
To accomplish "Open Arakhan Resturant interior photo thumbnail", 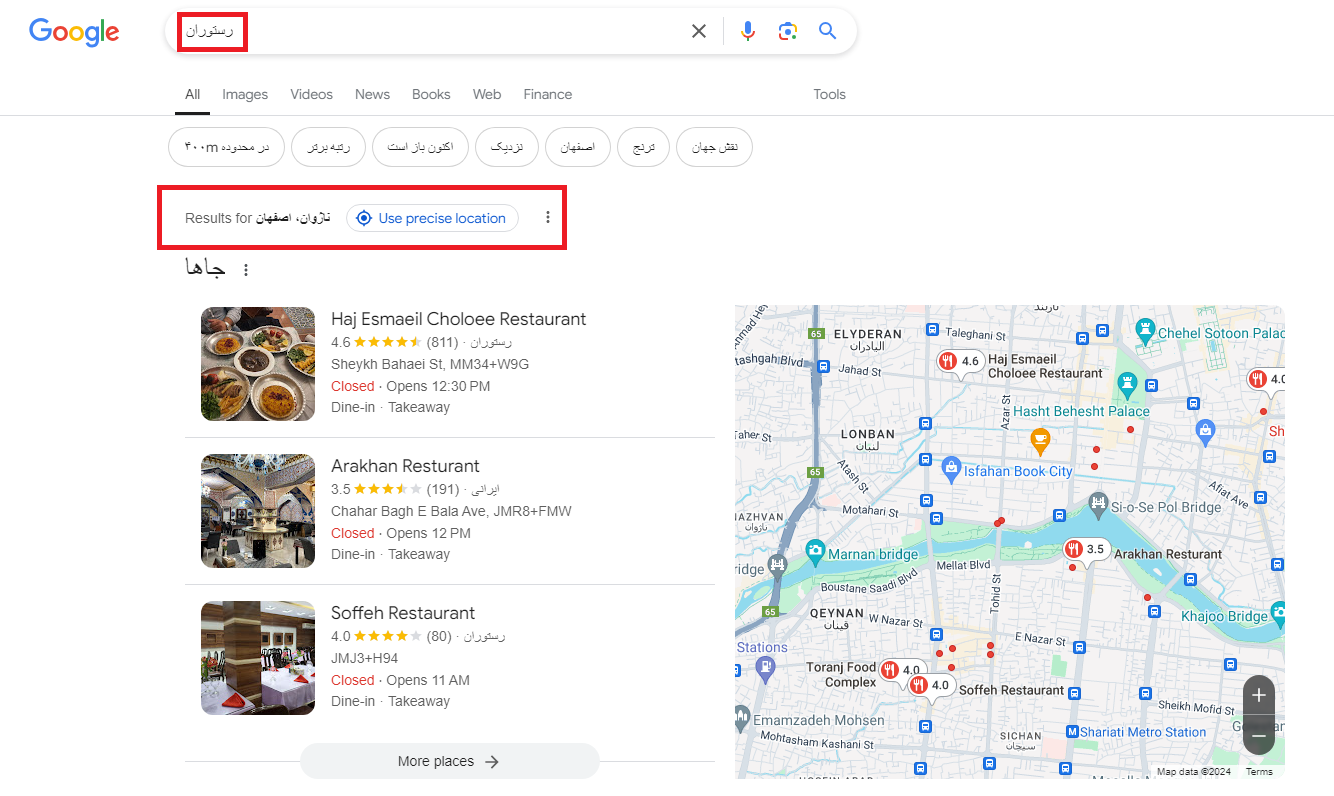I will click(x=258, y=511).
